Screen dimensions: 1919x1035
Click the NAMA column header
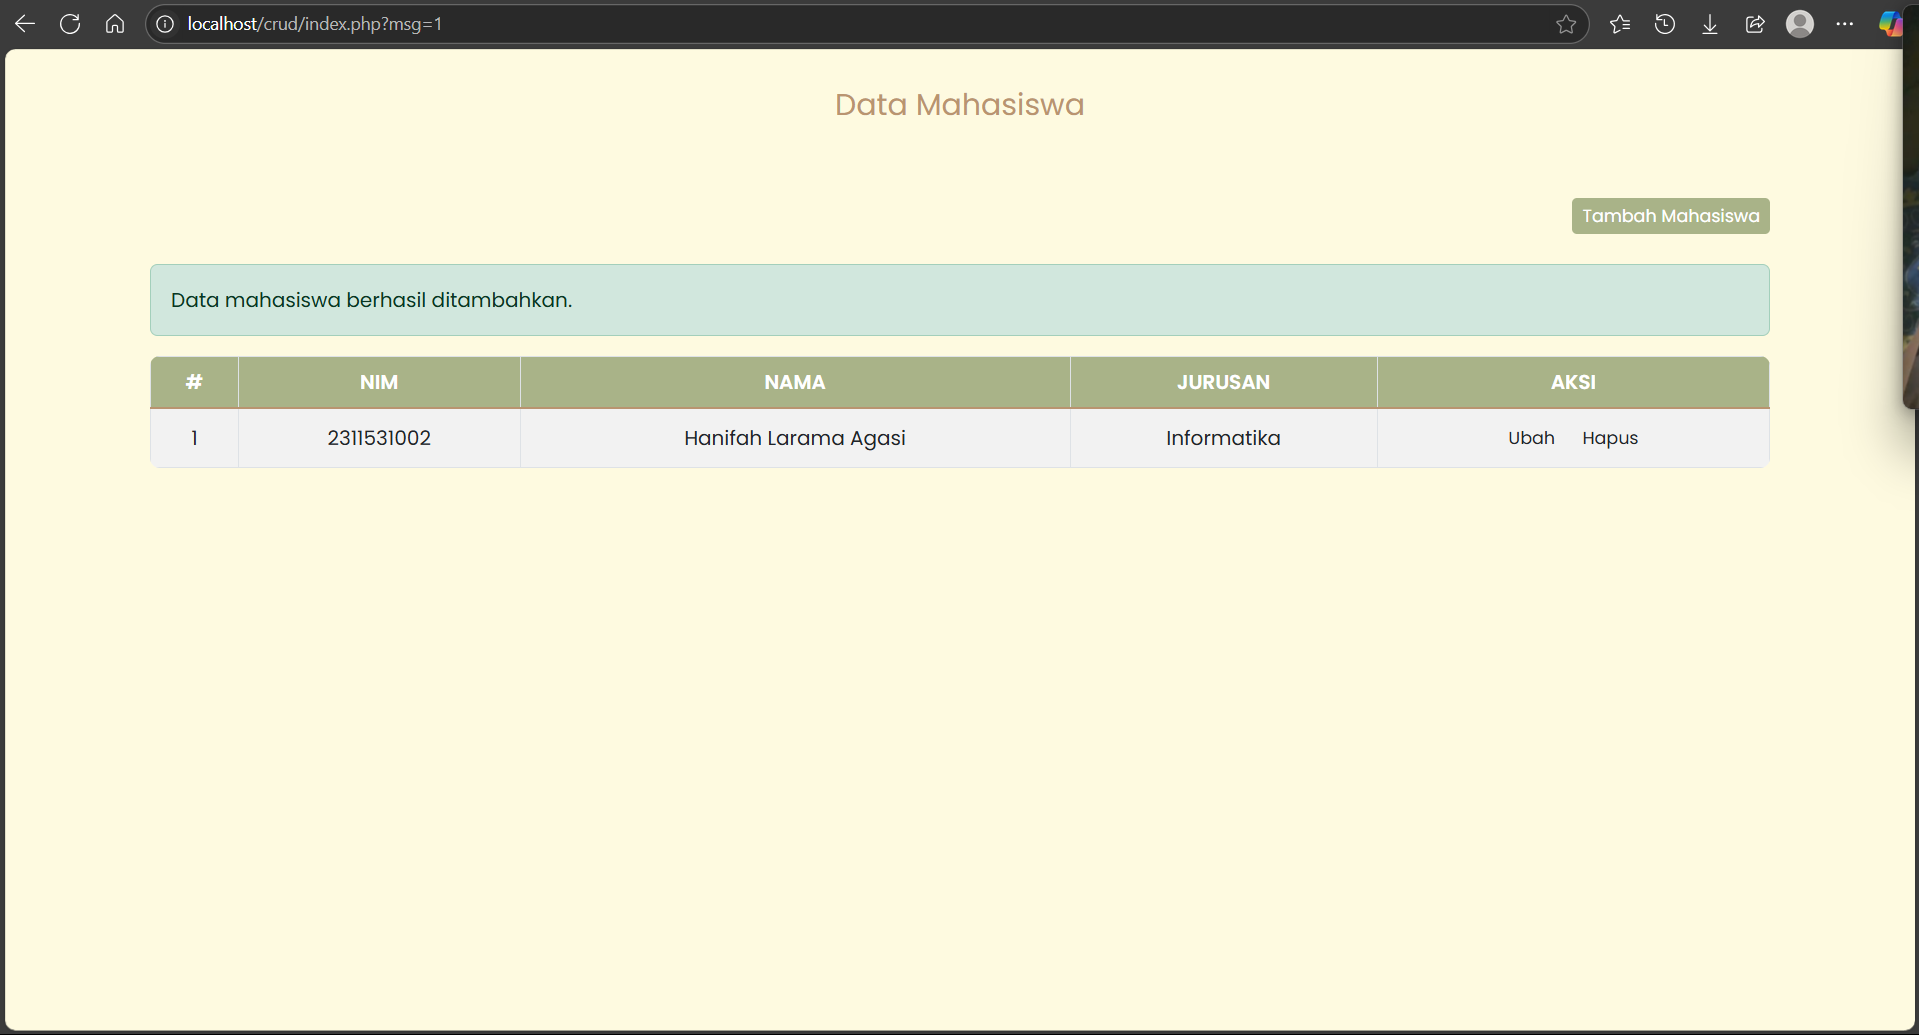795,382
